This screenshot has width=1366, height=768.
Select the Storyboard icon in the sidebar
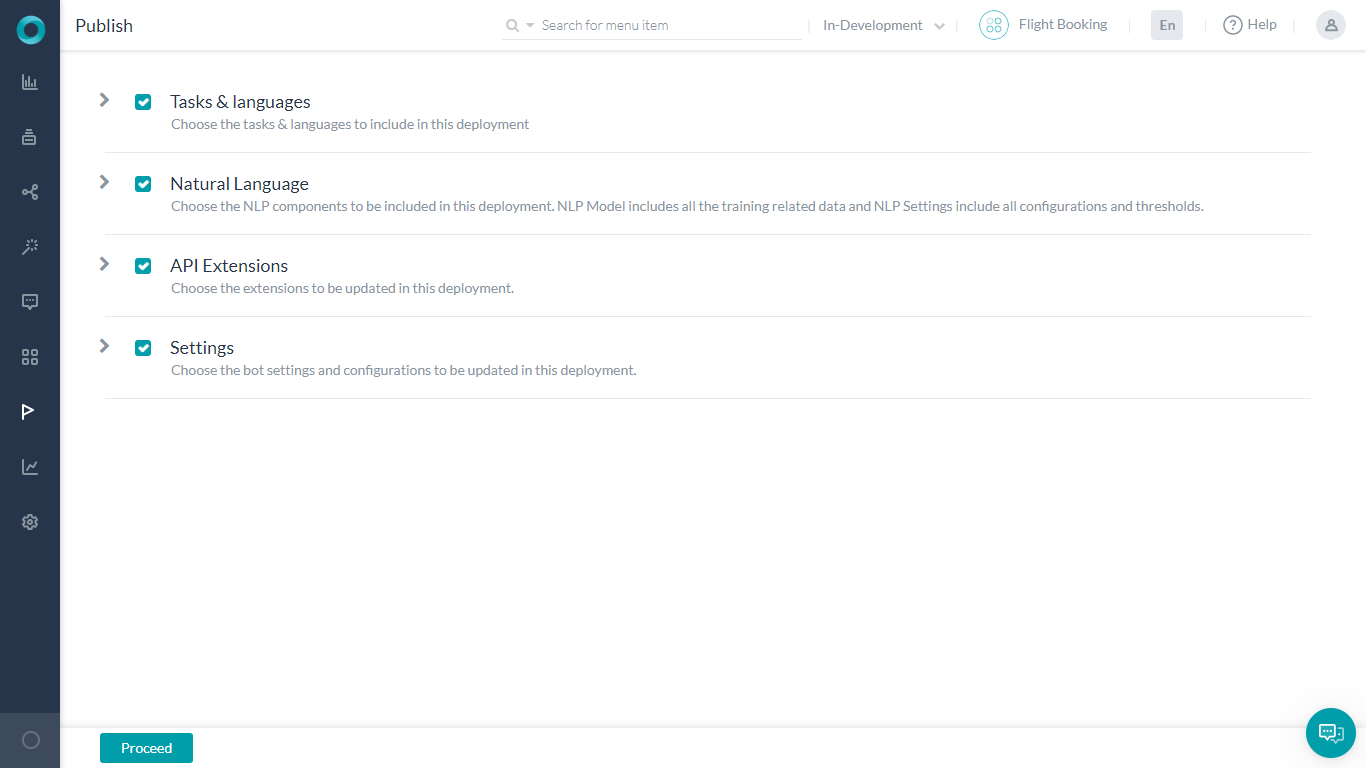click(30, 137)
